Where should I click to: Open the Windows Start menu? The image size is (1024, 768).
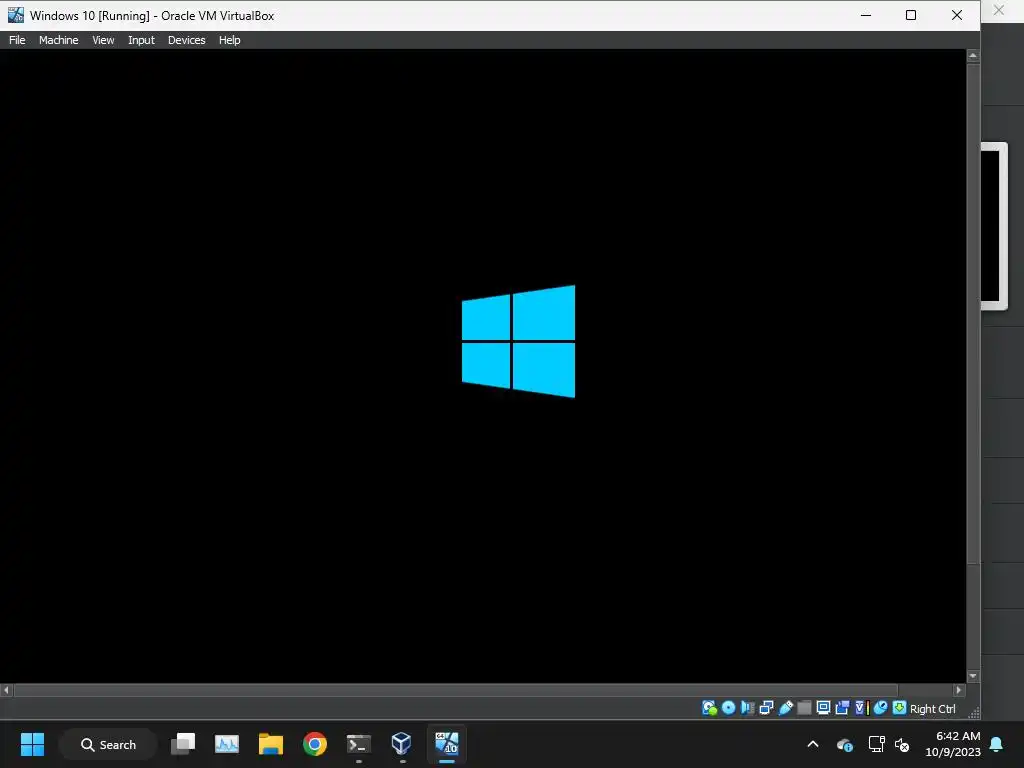[33, 744]
